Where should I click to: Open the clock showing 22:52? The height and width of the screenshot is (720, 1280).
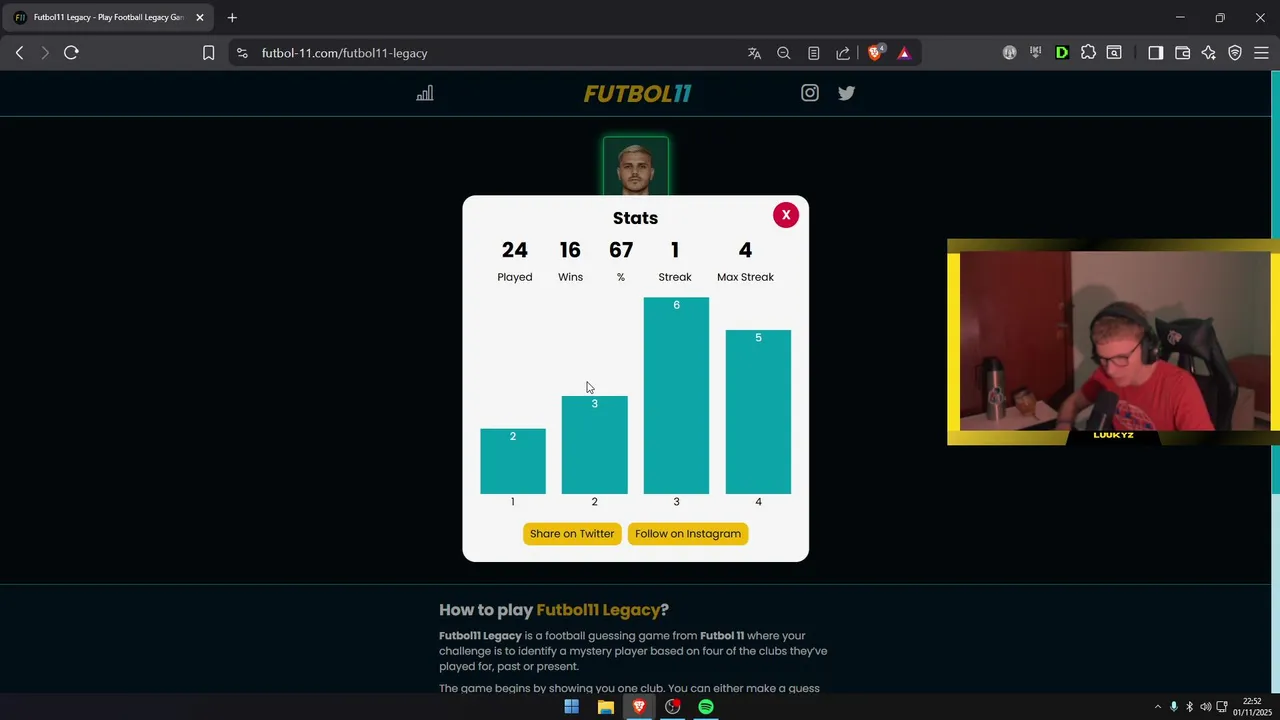(1251, 707)
